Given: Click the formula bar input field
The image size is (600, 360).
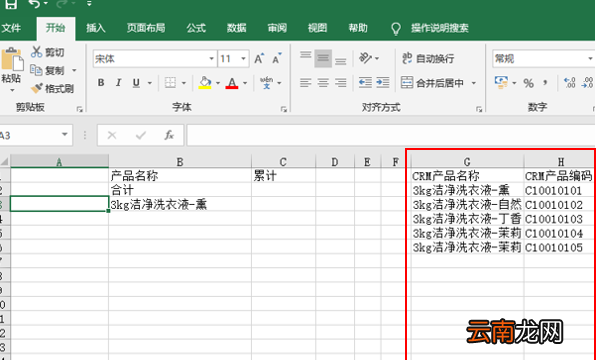Looking at the screenshot, I should (390, 135).
